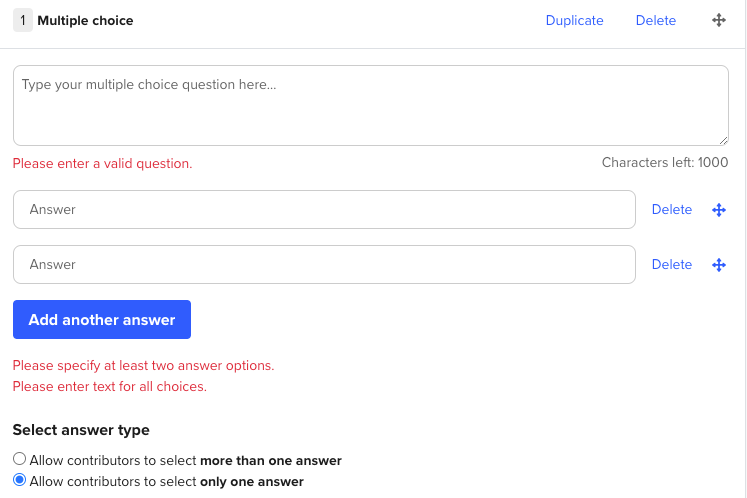Click the 'Allow contributors to select only one answer' label
The height and width of the screenshot is (498, 747).
coord(167,481)
